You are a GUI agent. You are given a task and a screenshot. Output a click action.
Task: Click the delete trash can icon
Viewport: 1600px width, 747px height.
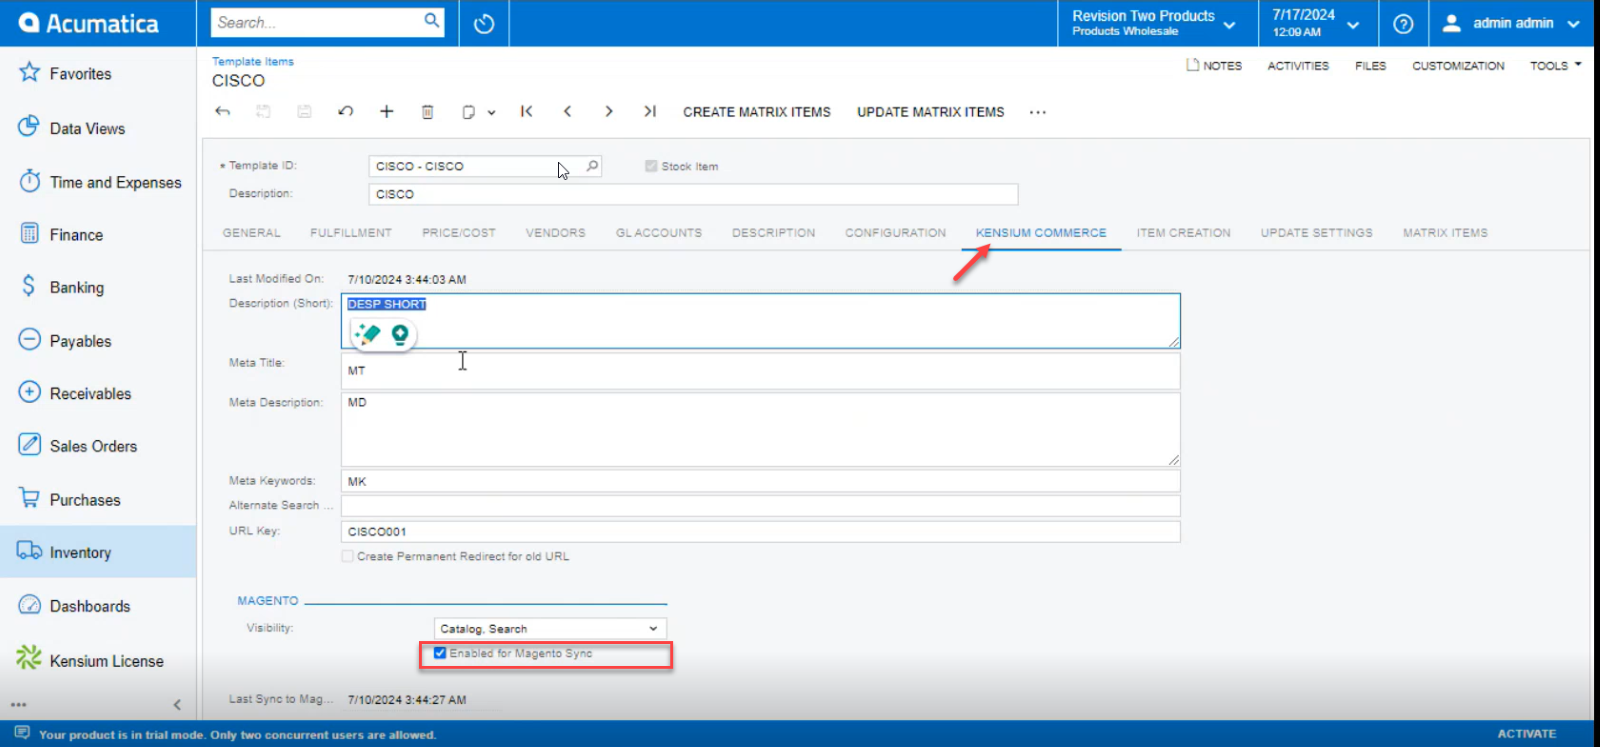[427, 111]
